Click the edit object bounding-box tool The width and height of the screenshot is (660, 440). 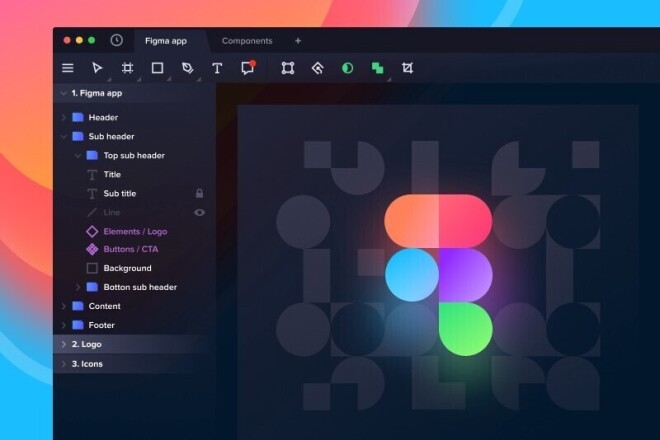point(288,68)
